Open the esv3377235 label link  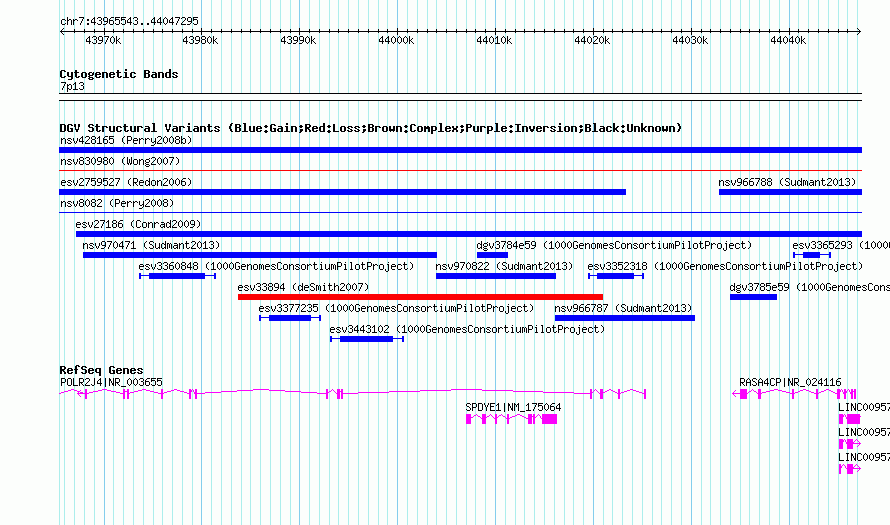396,308
